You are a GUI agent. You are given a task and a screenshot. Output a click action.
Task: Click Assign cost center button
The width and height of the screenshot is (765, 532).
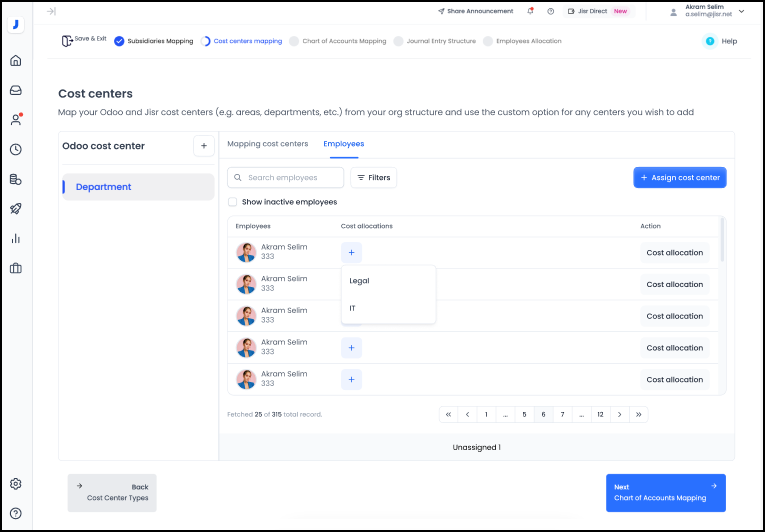(x=679, y=178)
